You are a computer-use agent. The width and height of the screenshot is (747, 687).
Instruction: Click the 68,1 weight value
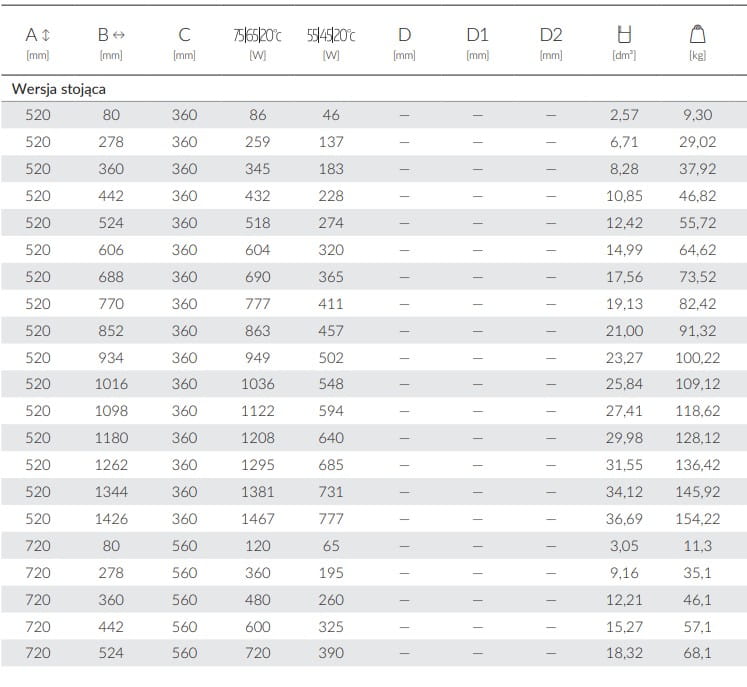697,653
